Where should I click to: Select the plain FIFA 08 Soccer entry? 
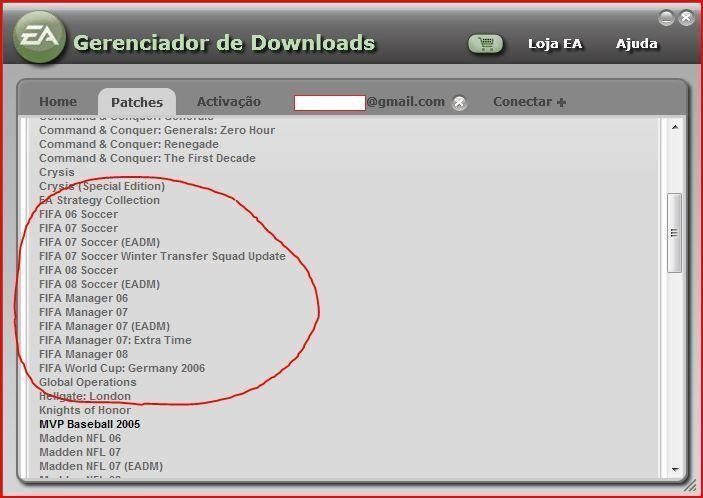[x=78, y=270]
